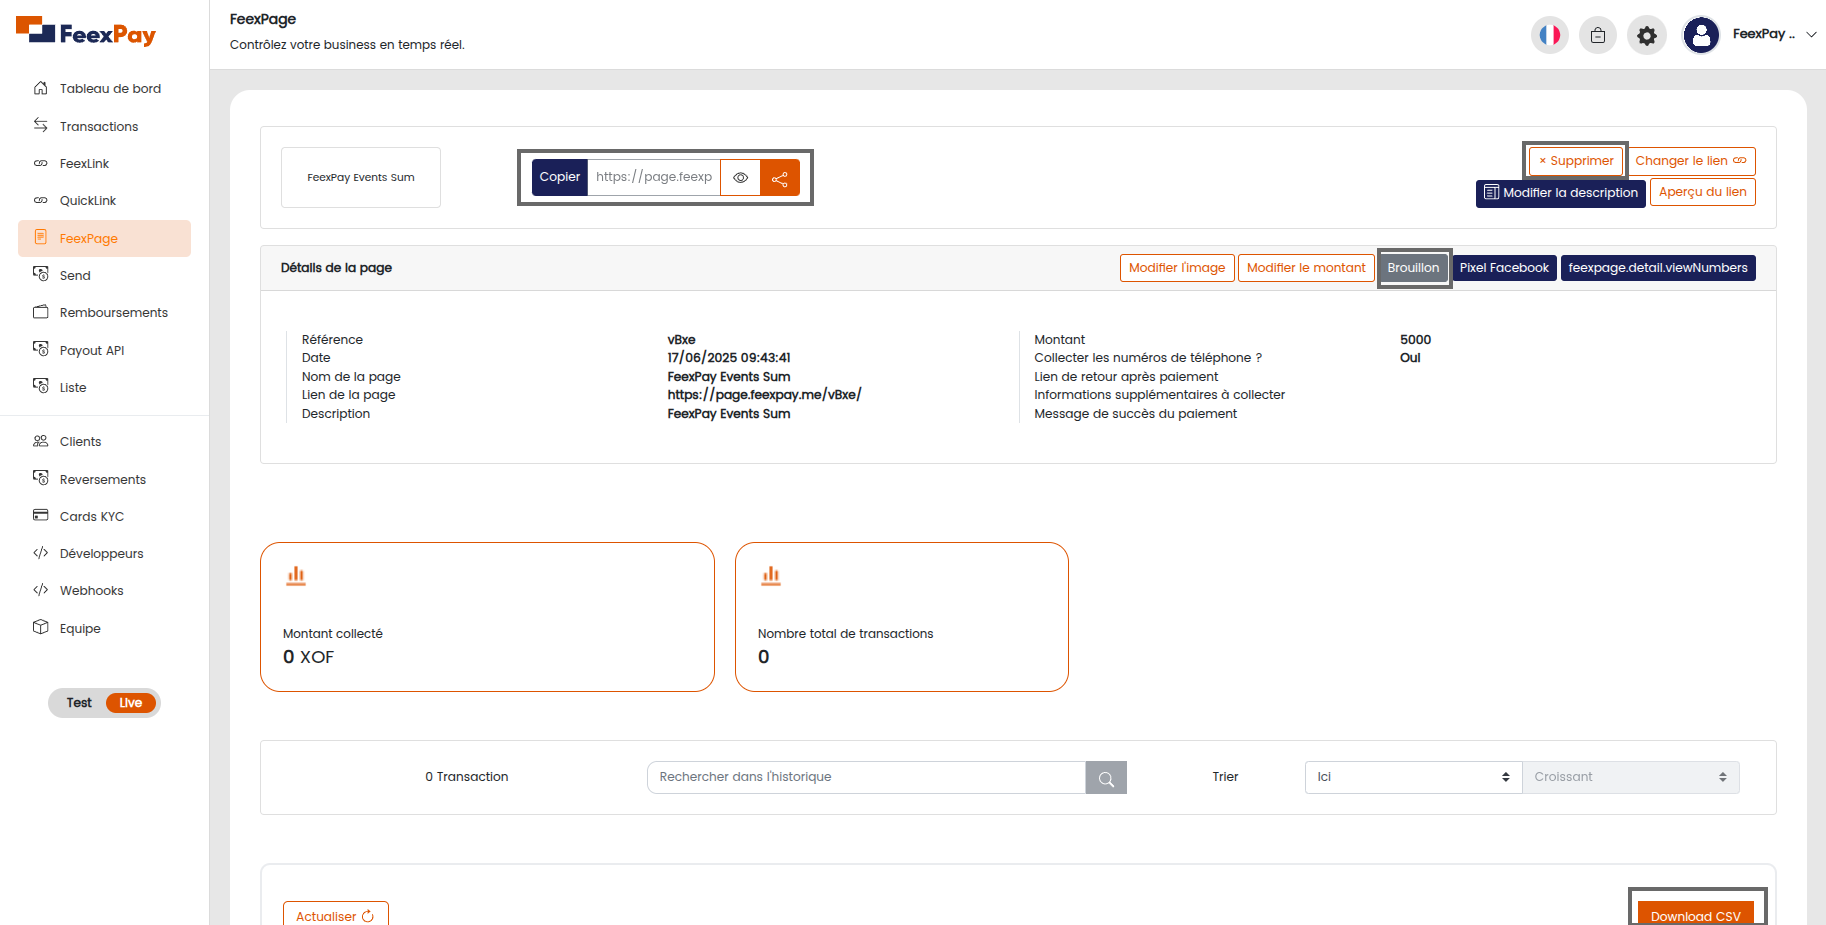The image size is (1826, 925).
Task: Open Payout API menu item
Action: coord(104,350)
